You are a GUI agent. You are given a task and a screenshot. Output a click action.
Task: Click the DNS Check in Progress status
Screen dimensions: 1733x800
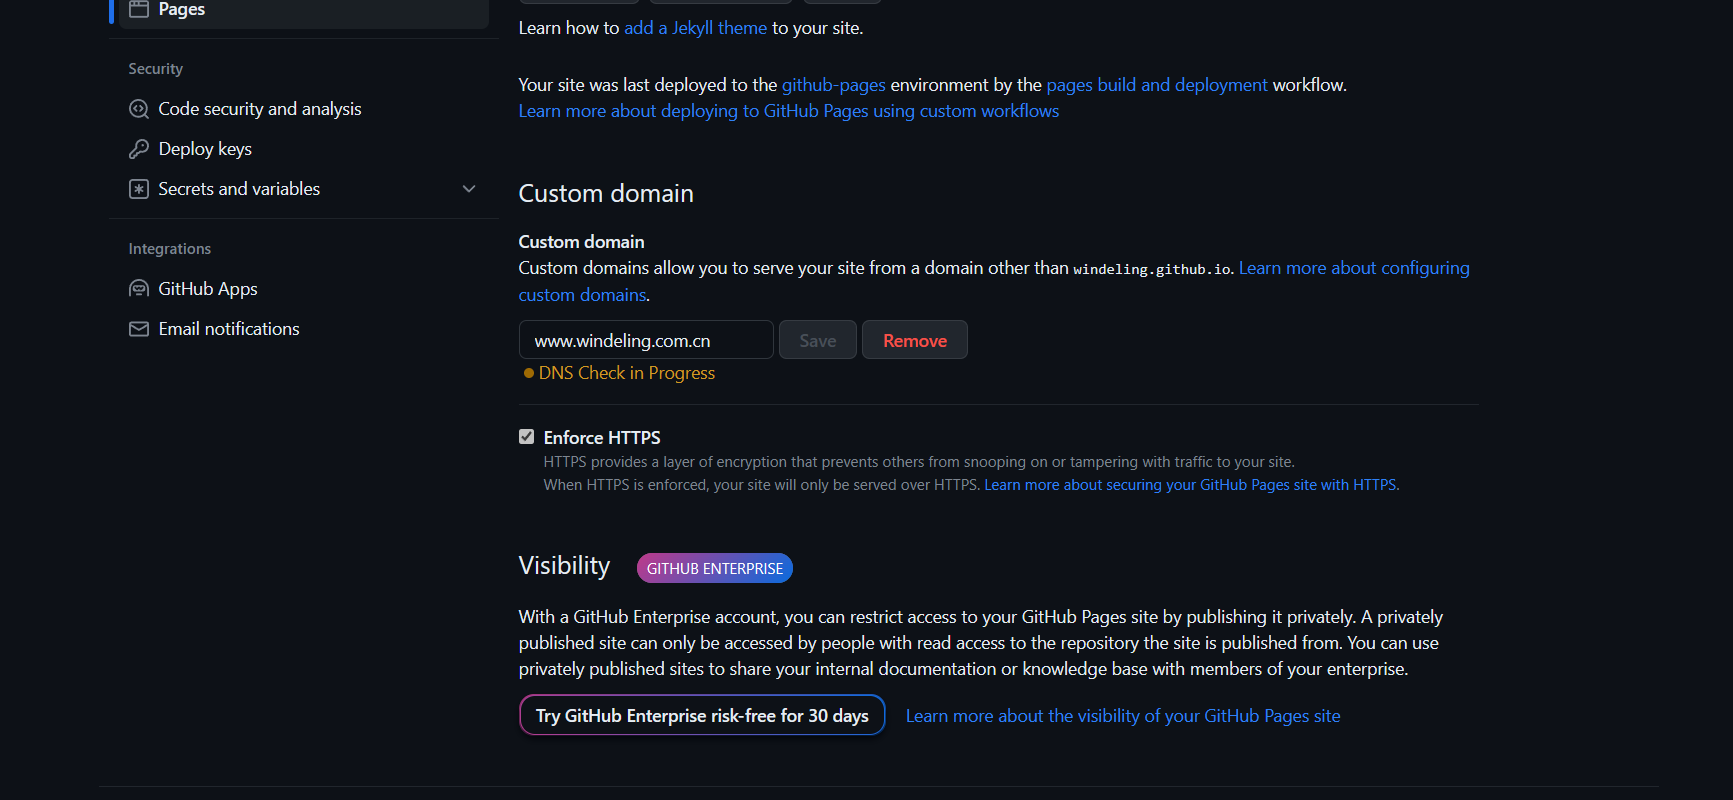627,373
